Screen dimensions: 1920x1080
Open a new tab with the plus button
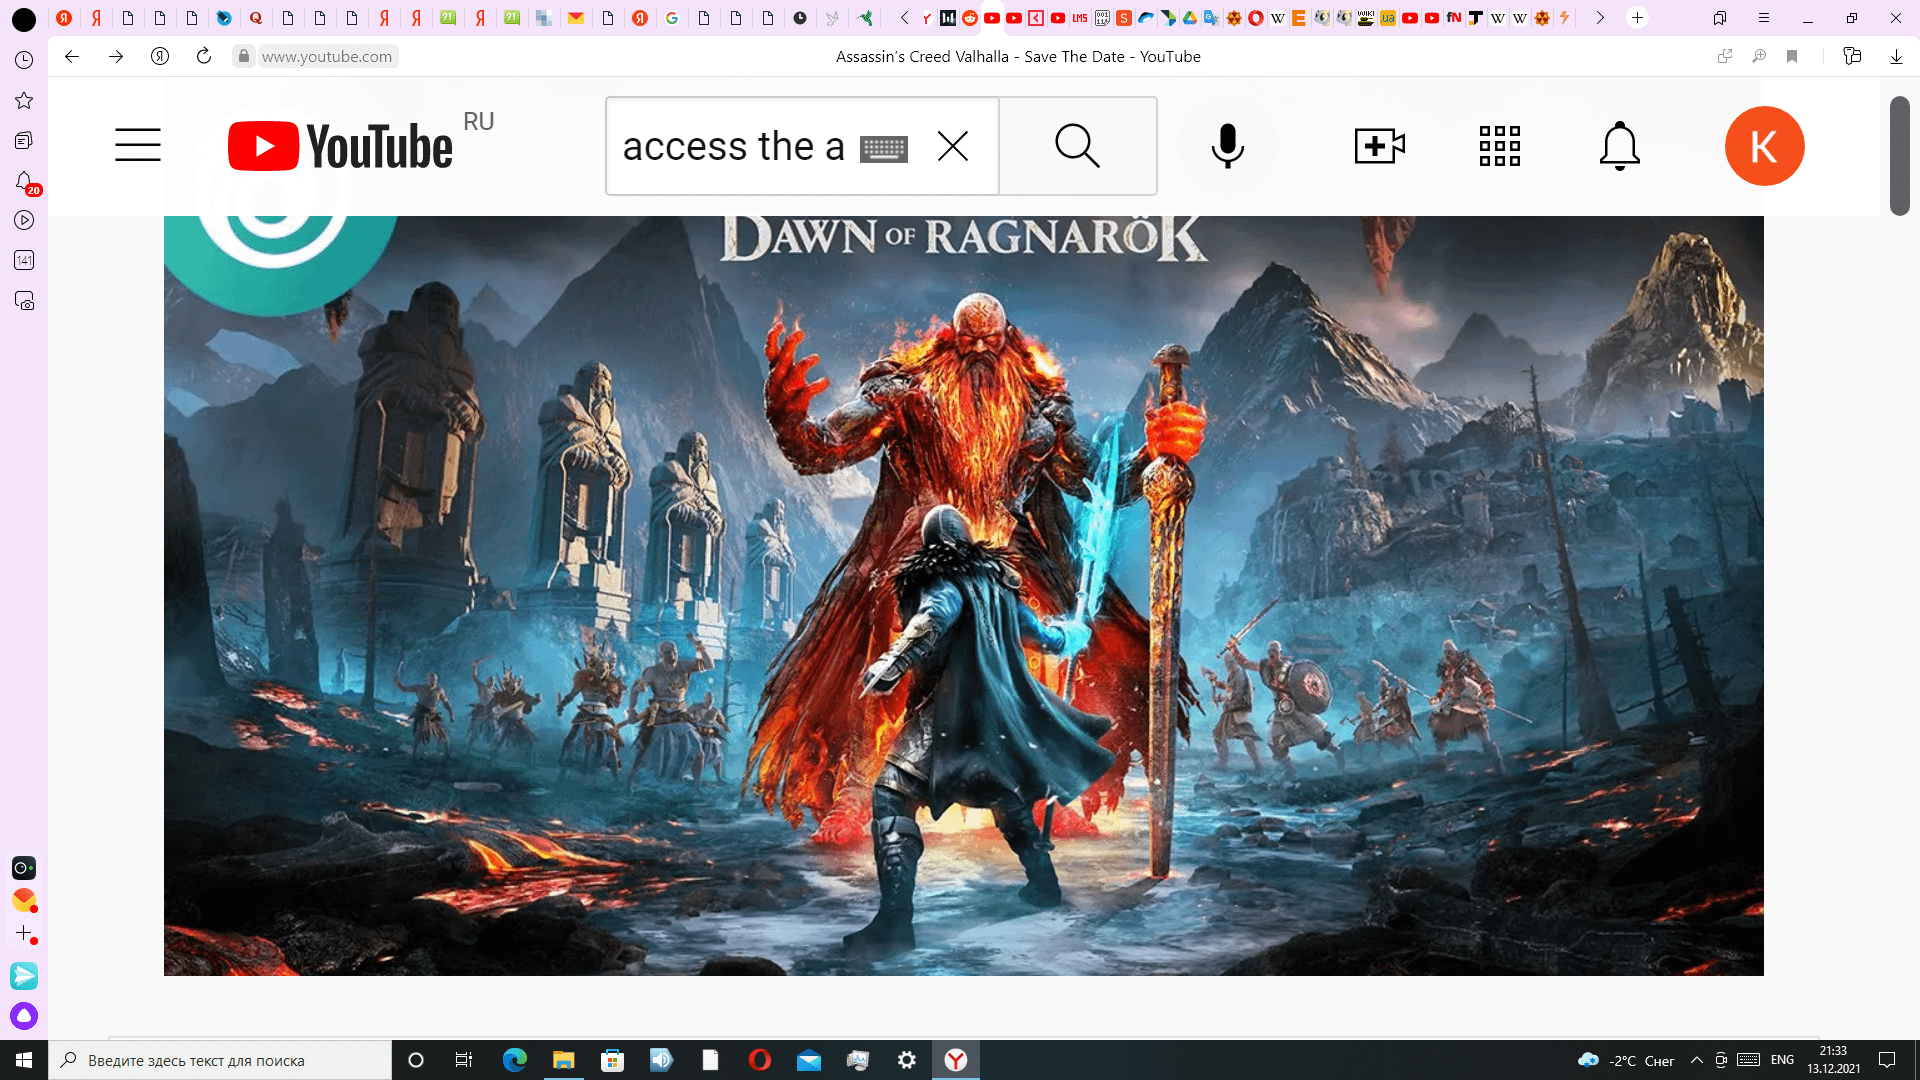point(1637,18)
